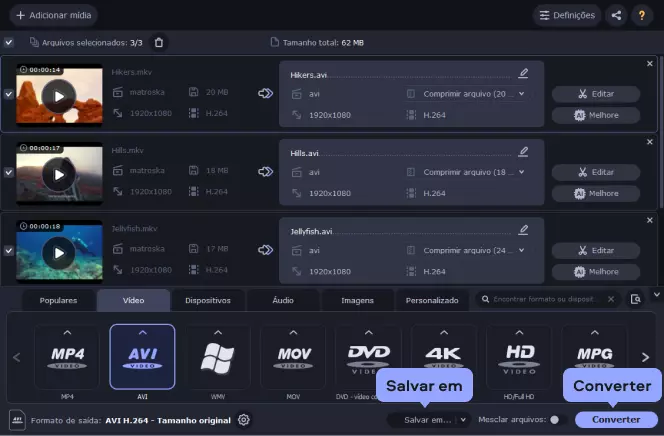Open output format settings gear

pos(244,420)
